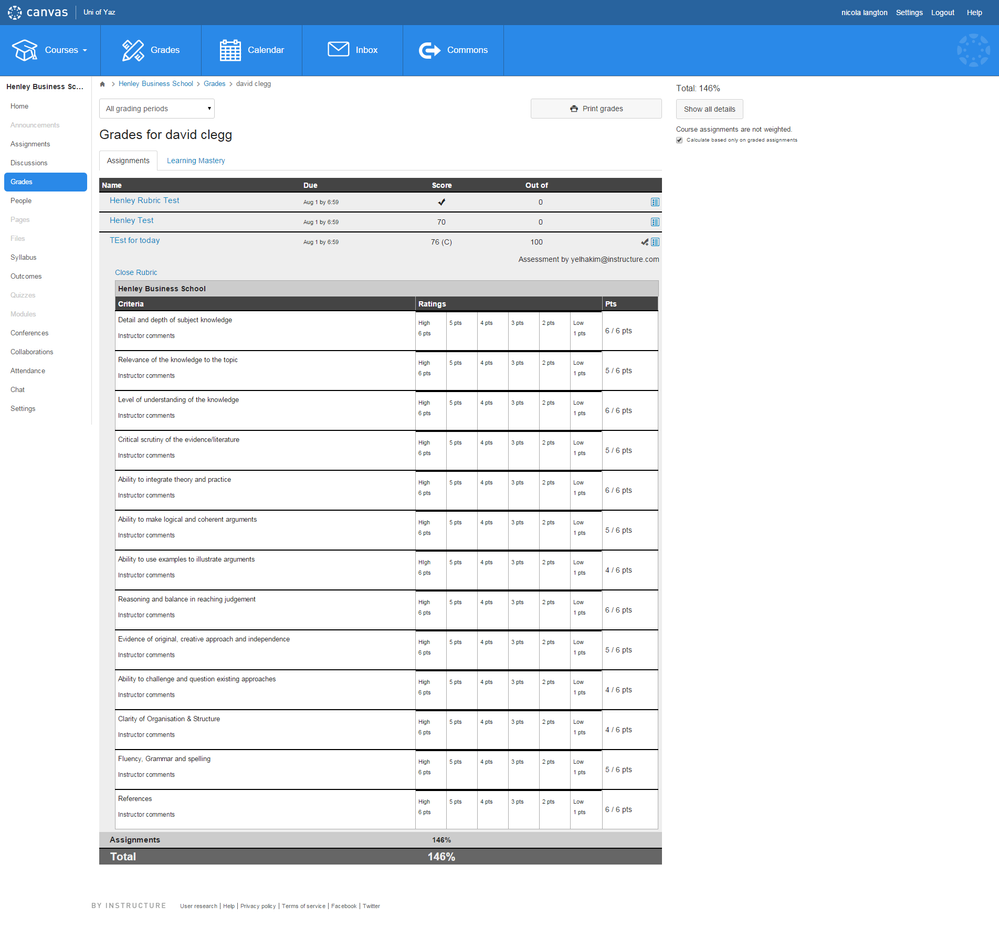Click the Print grades button

point(596,109)
